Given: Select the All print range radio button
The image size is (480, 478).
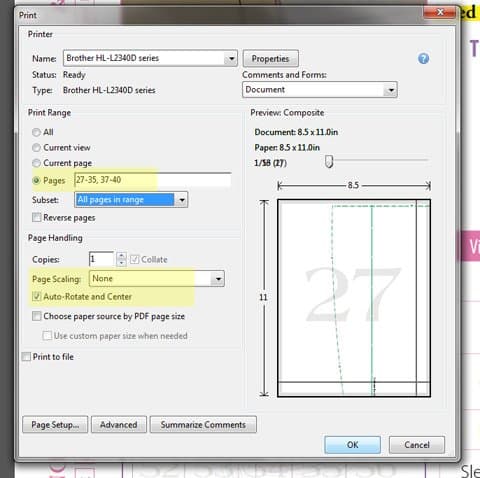Looking at the screenshot, I should click(x=36, y=132).
